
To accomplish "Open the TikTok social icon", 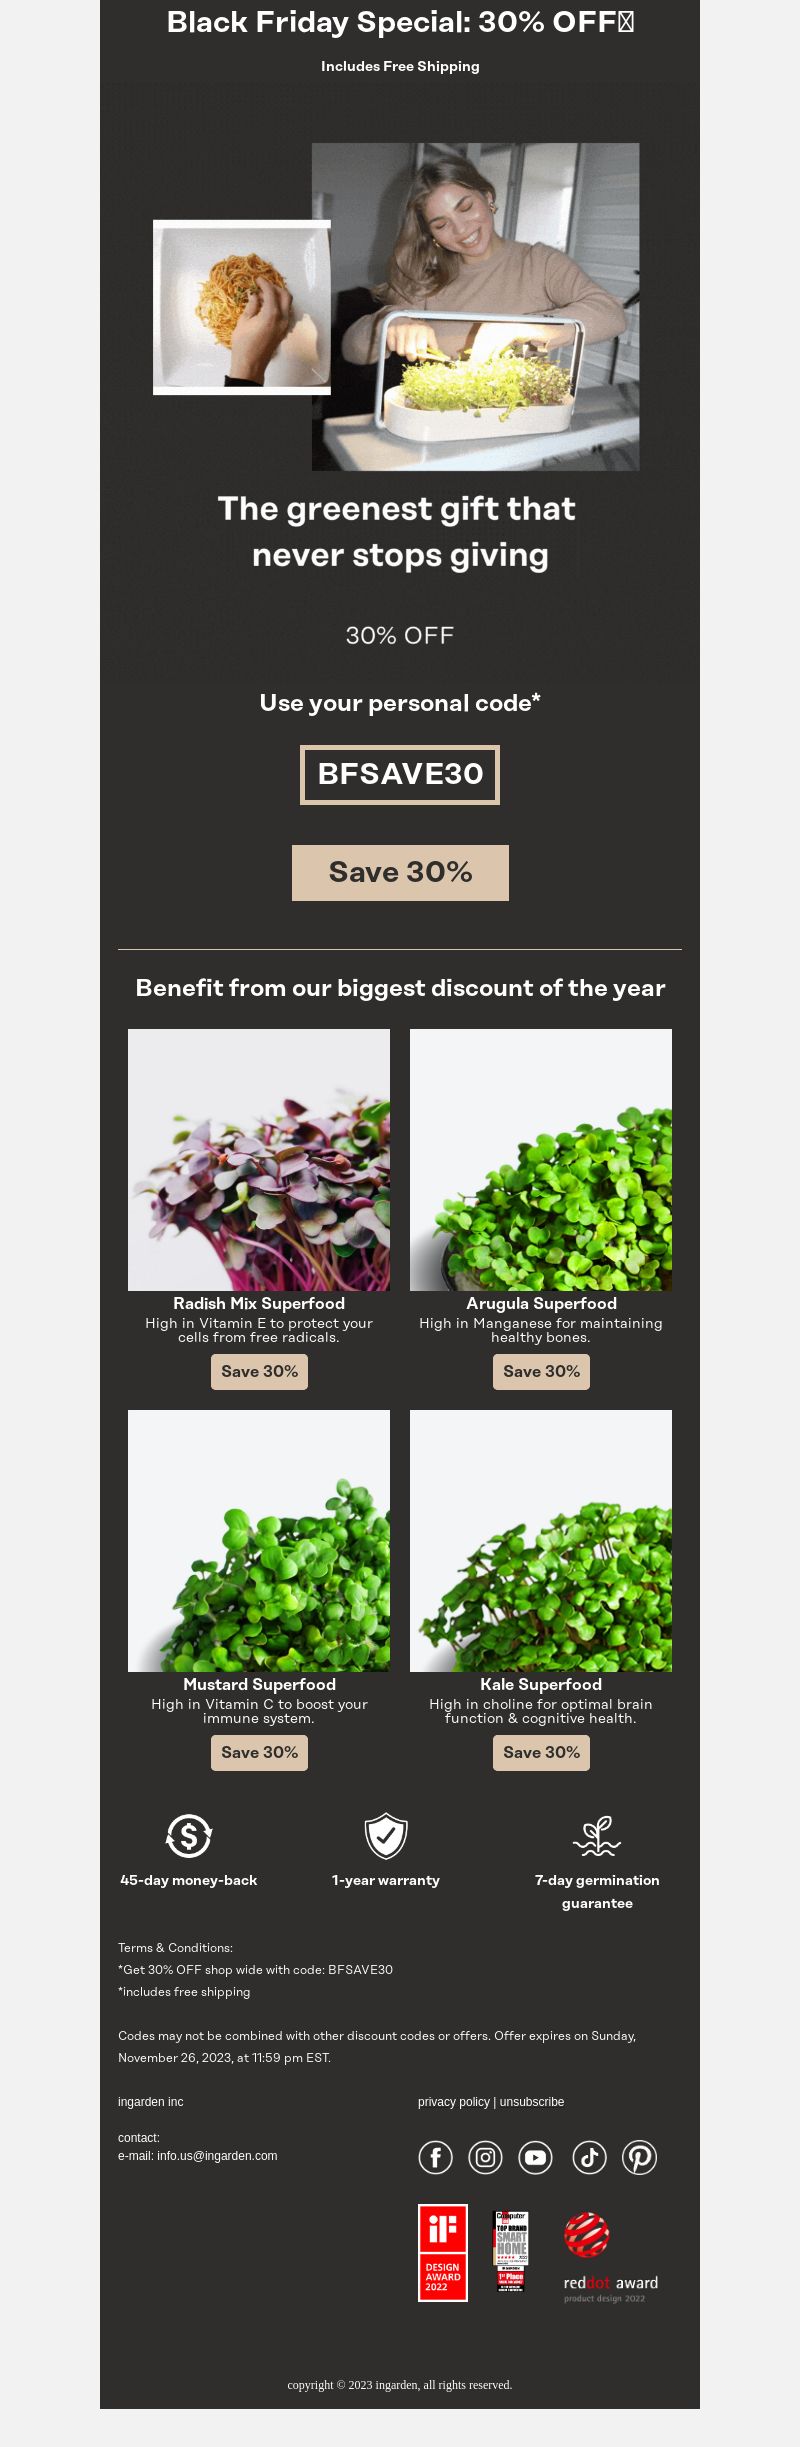I will point(589,2157).
